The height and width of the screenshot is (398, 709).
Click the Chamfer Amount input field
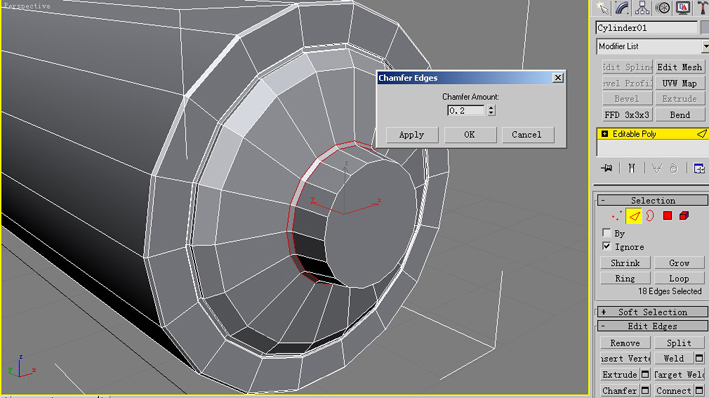[466, 110]
